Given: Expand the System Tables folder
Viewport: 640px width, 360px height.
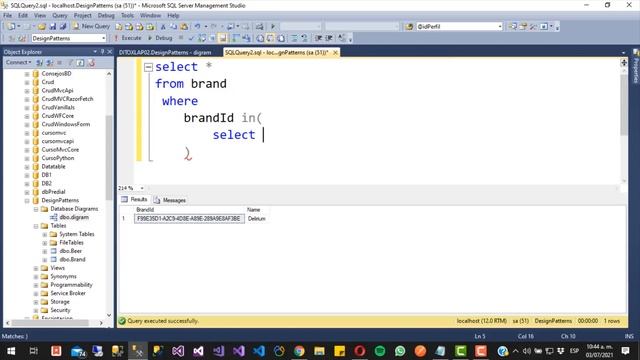Looking at the screenshot, I should [x=45, y=234].
